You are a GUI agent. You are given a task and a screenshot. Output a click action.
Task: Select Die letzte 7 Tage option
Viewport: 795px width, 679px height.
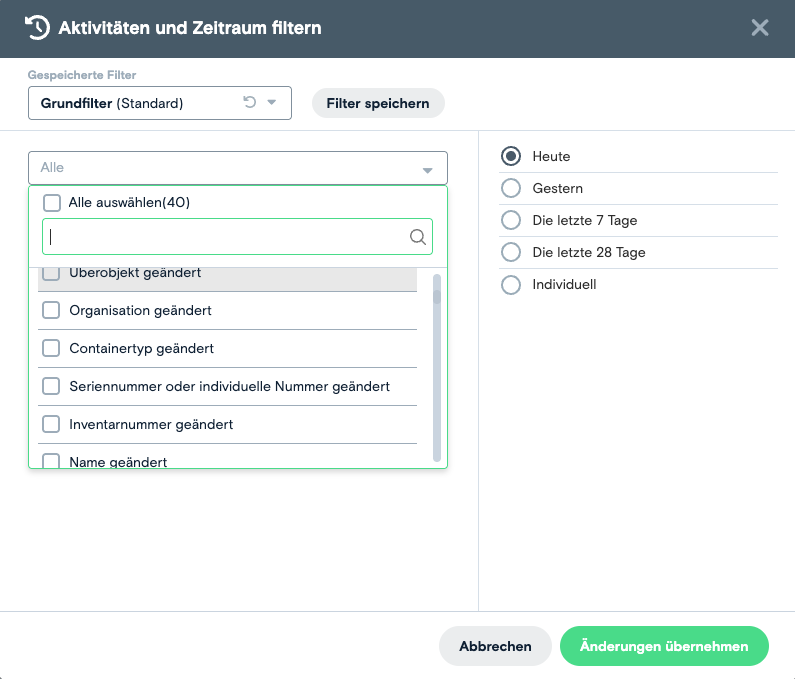[x=511, y=220]
